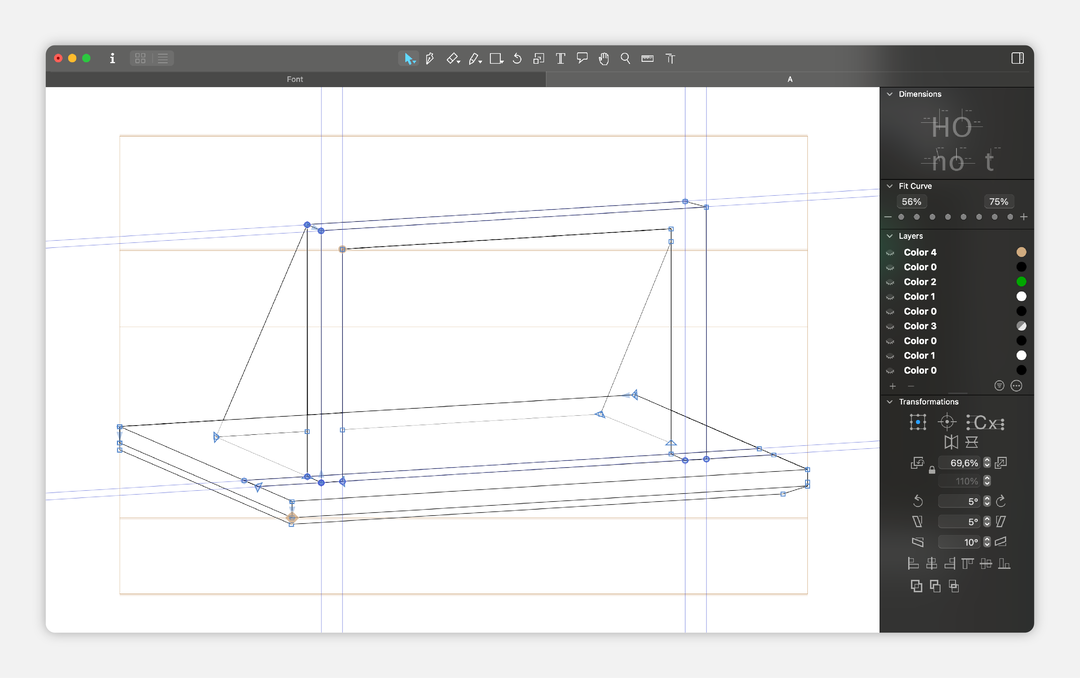Viewport: 1080px width, 678px height.
Task: Toggle the right sidebar panel
Action: [1017, 59]
